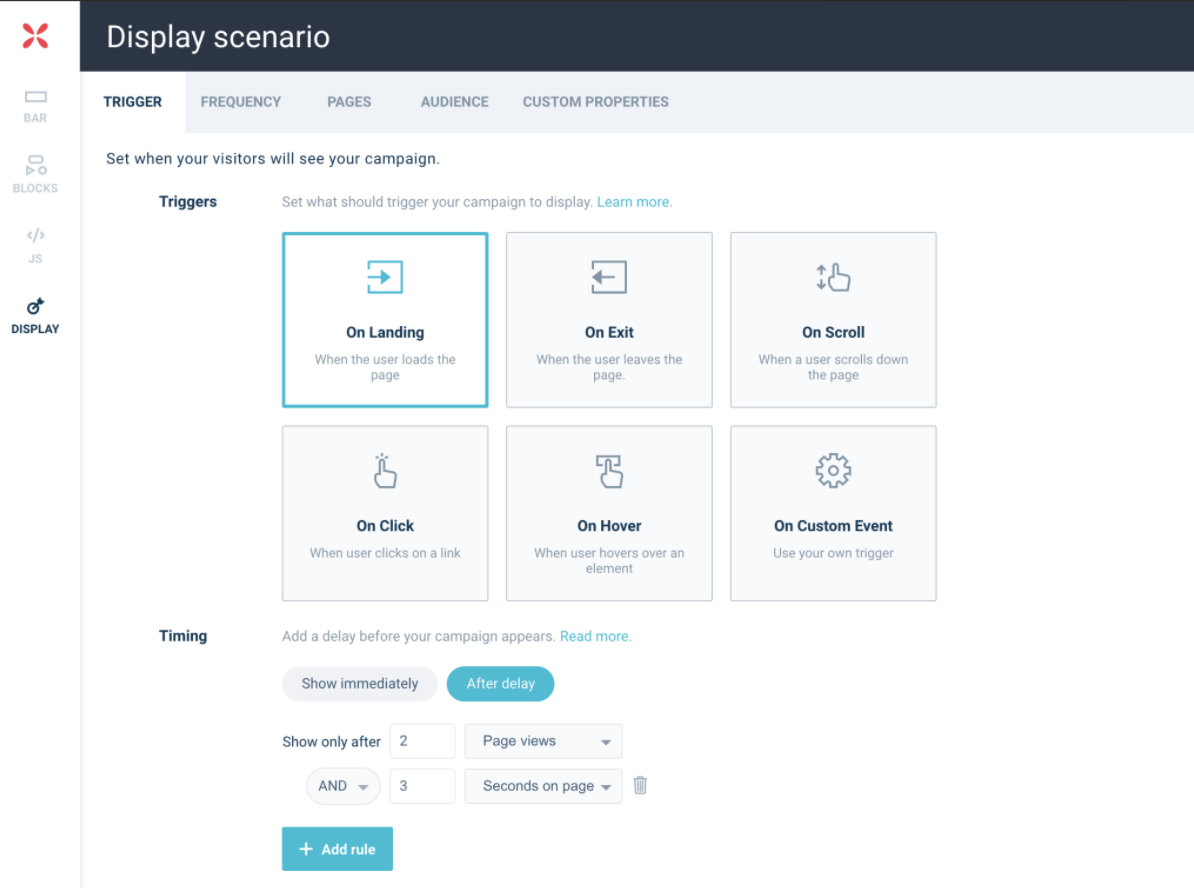Open the Read more link
Image resolution: width=1194 pixels, height=888 pixels.
click(595, 636)
